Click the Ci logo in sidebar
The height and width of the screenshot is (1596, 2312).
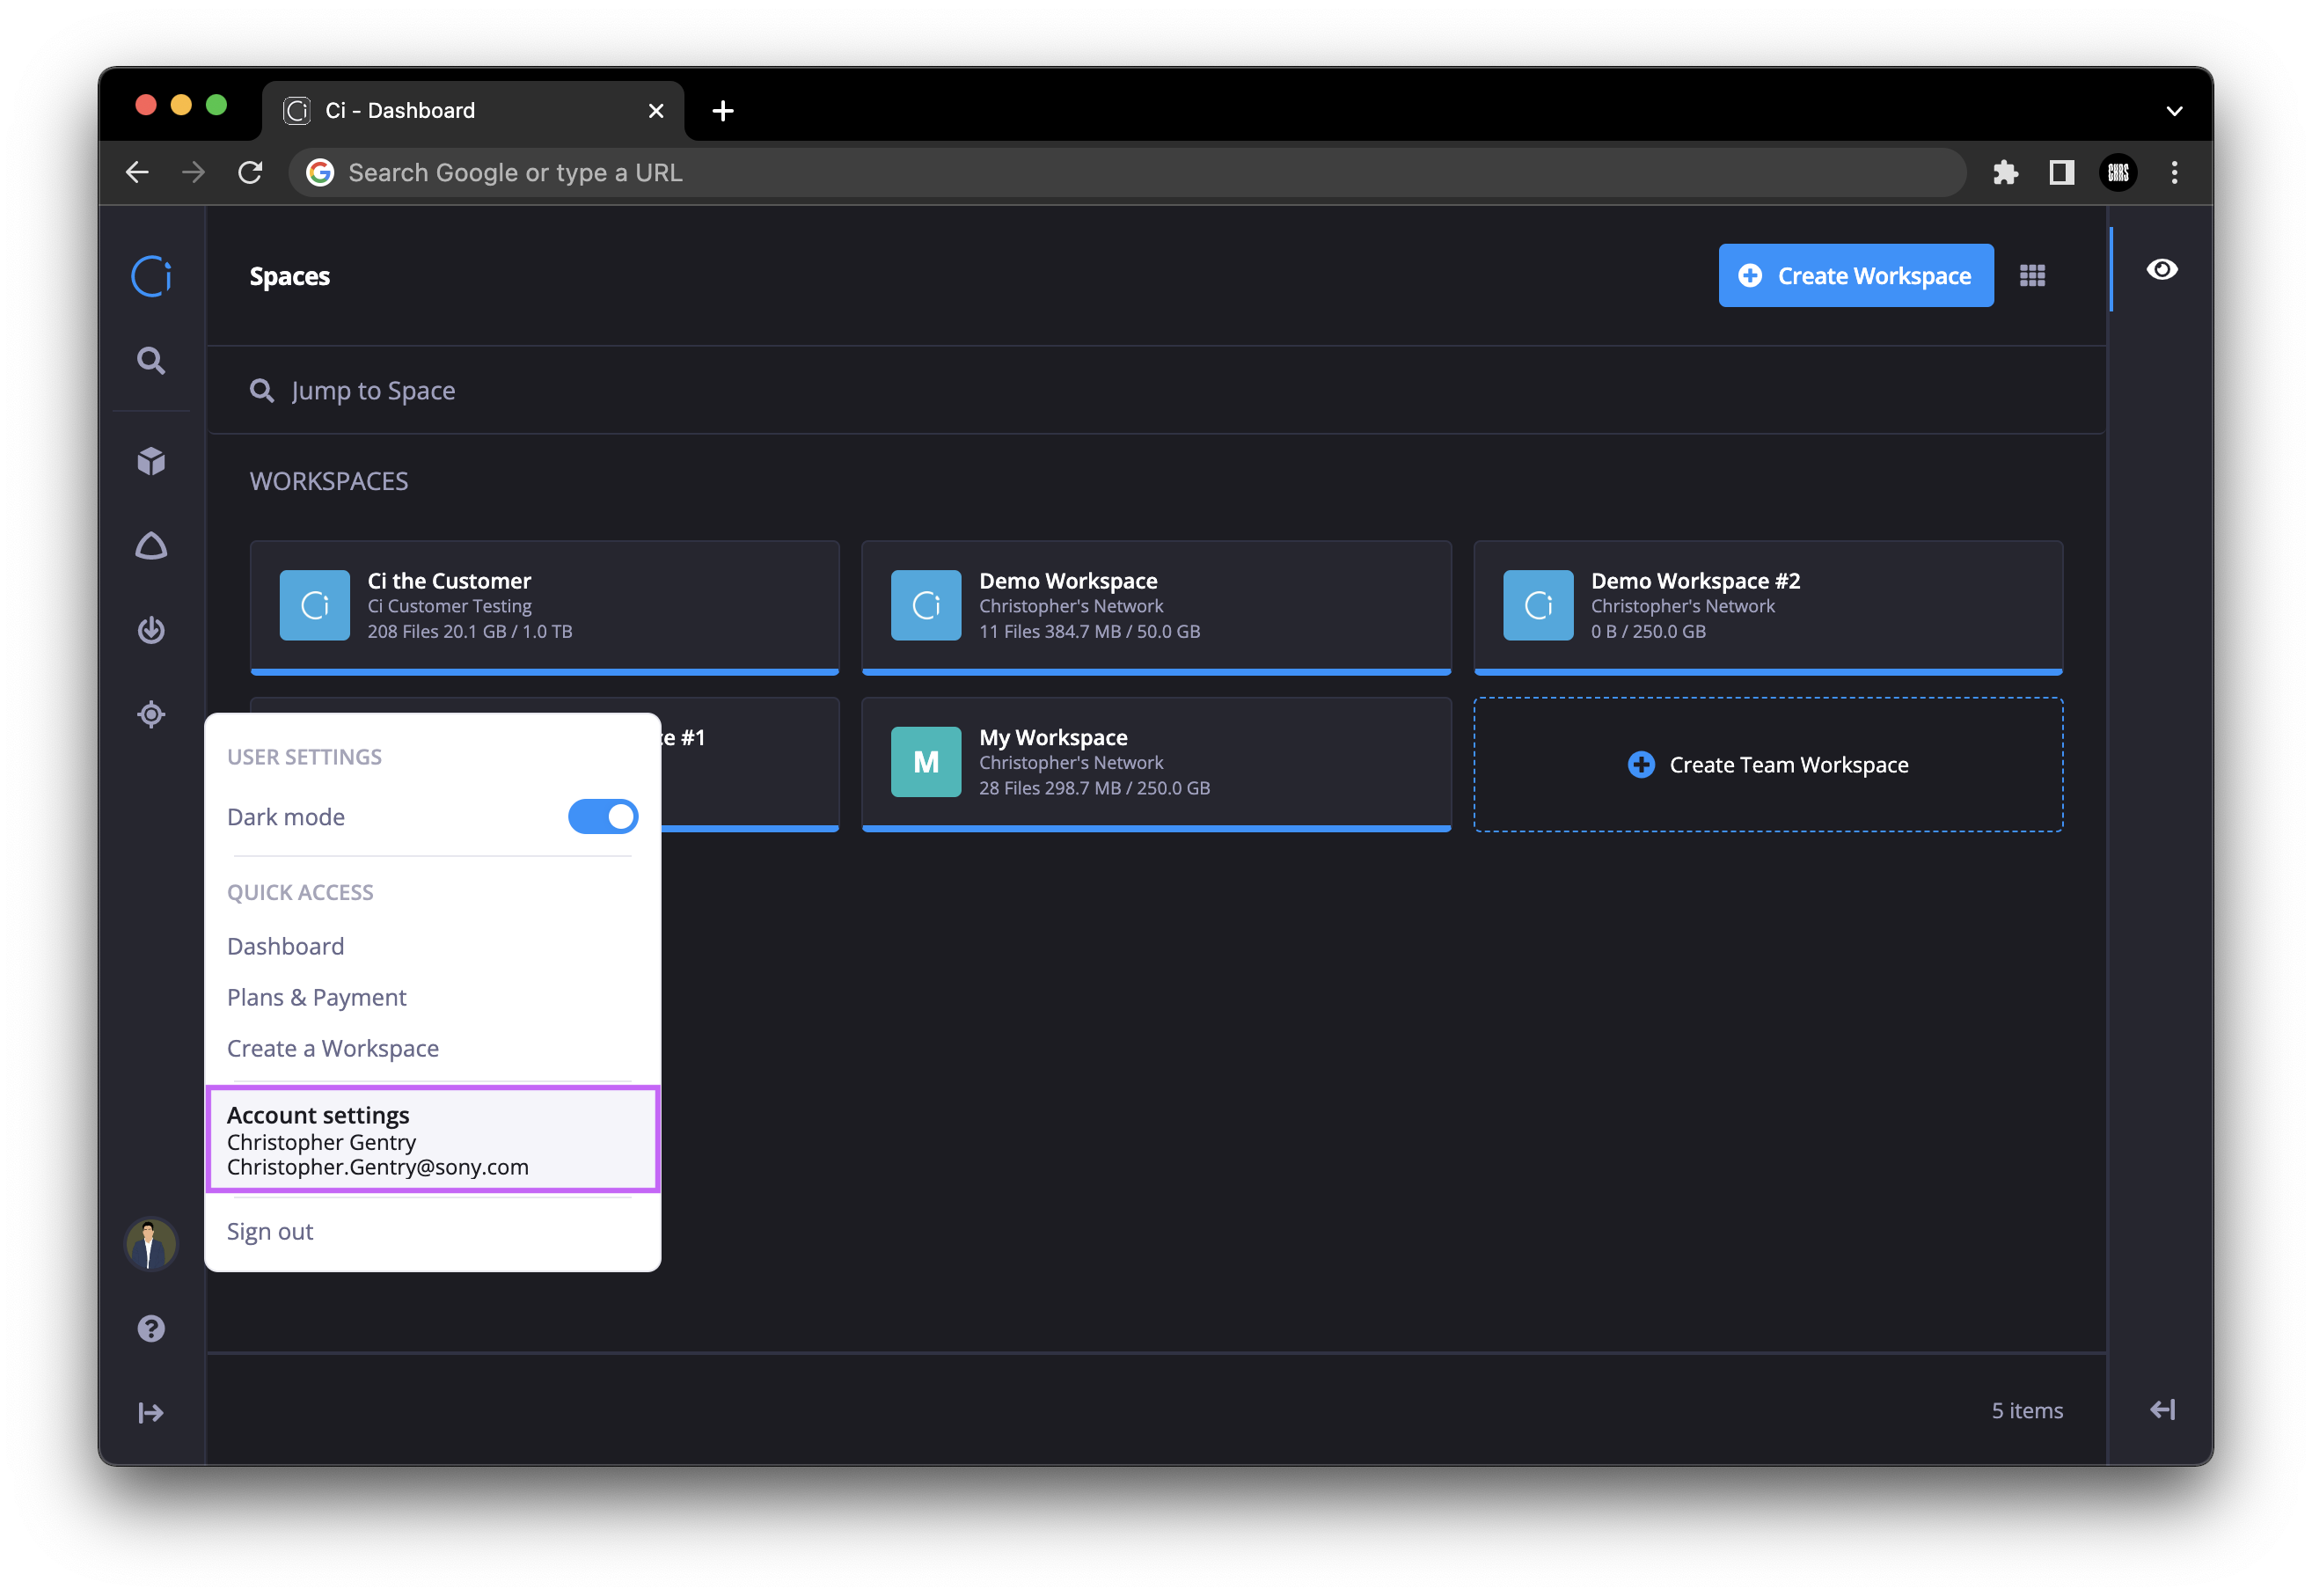coord(151,276)
